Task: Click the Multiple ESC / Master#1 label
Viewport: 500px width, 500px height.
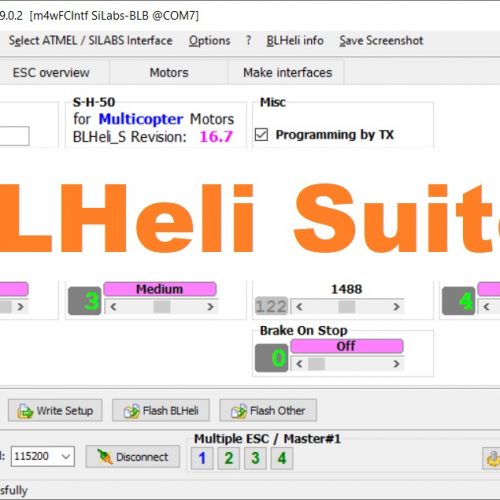Action: coord(267,439)
